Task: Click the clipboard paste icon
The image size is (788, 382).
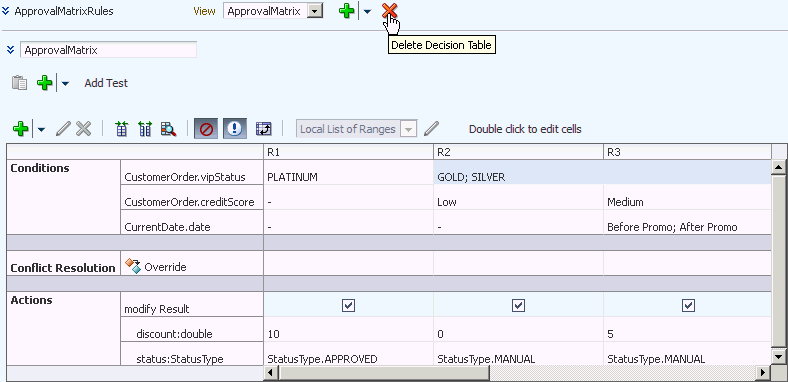Action: click(x=19, y=83)
